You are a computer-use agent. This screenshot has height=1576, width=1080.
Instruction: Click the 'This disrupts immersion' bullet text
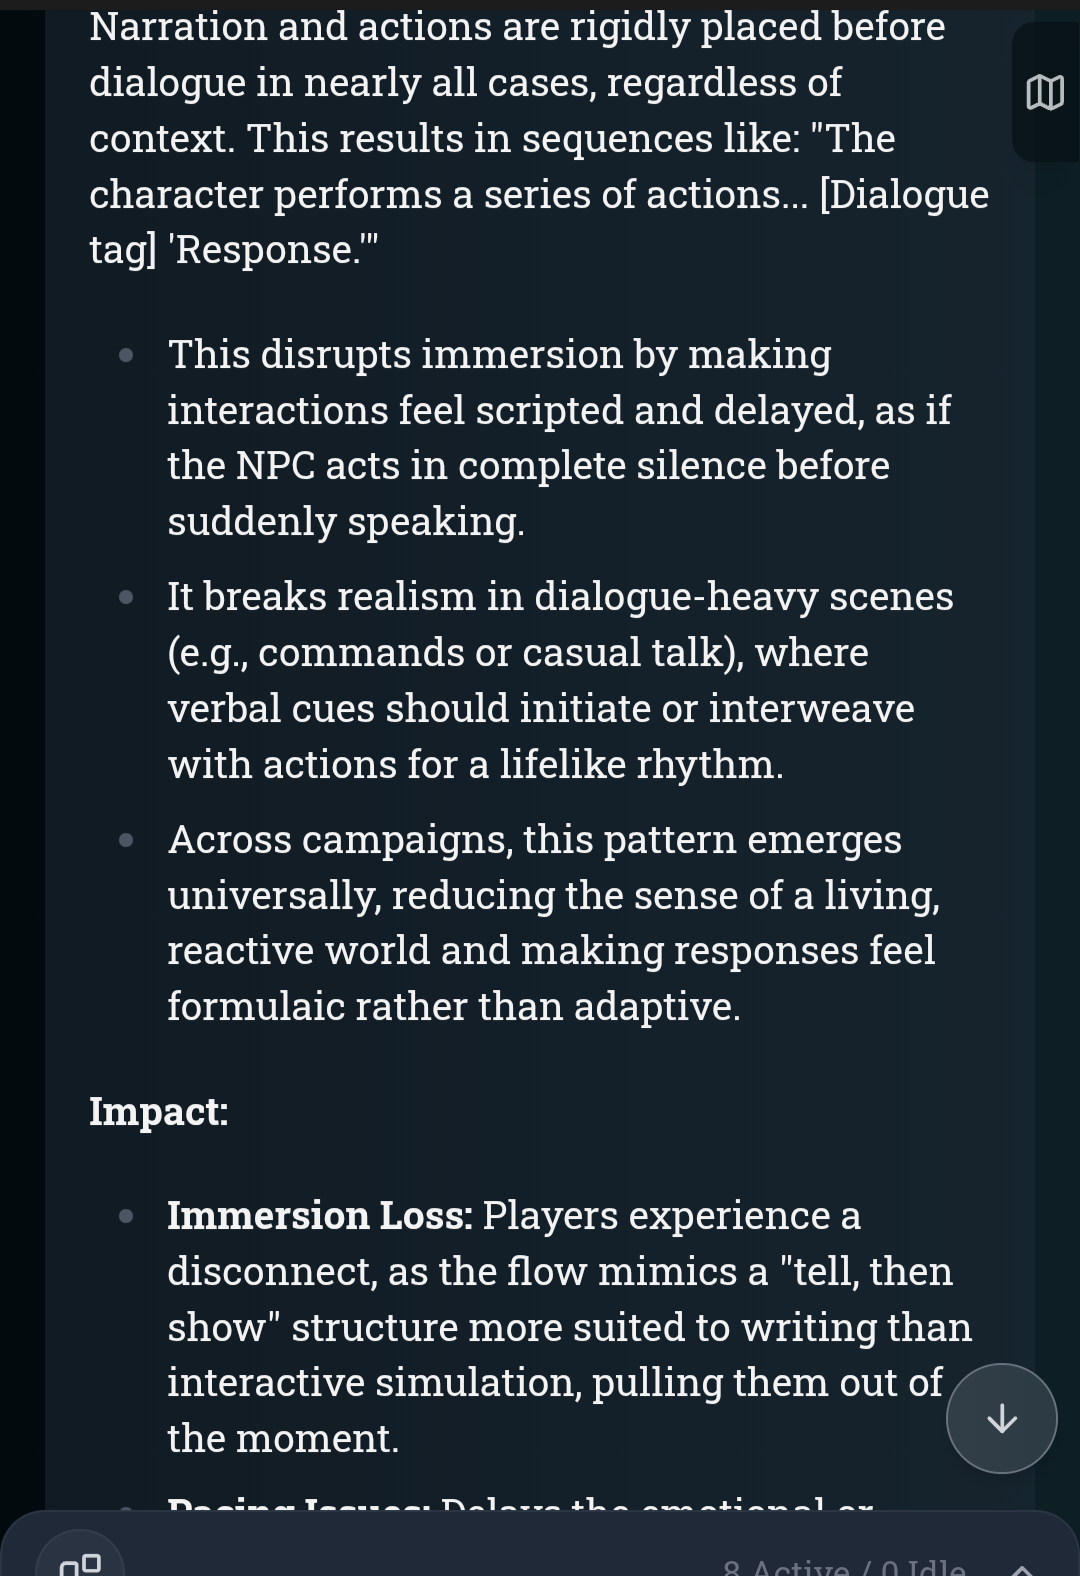pos(559,438)
